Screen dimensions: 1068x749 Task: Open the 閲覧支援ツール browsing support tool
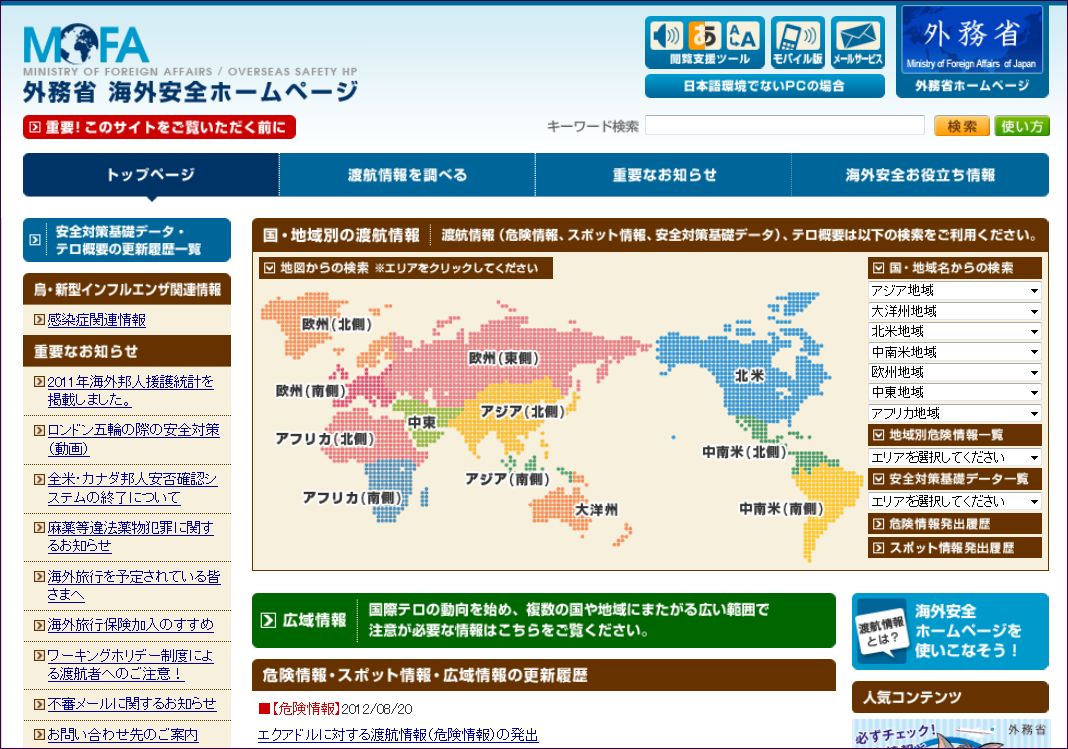click(x=704, y=43)
